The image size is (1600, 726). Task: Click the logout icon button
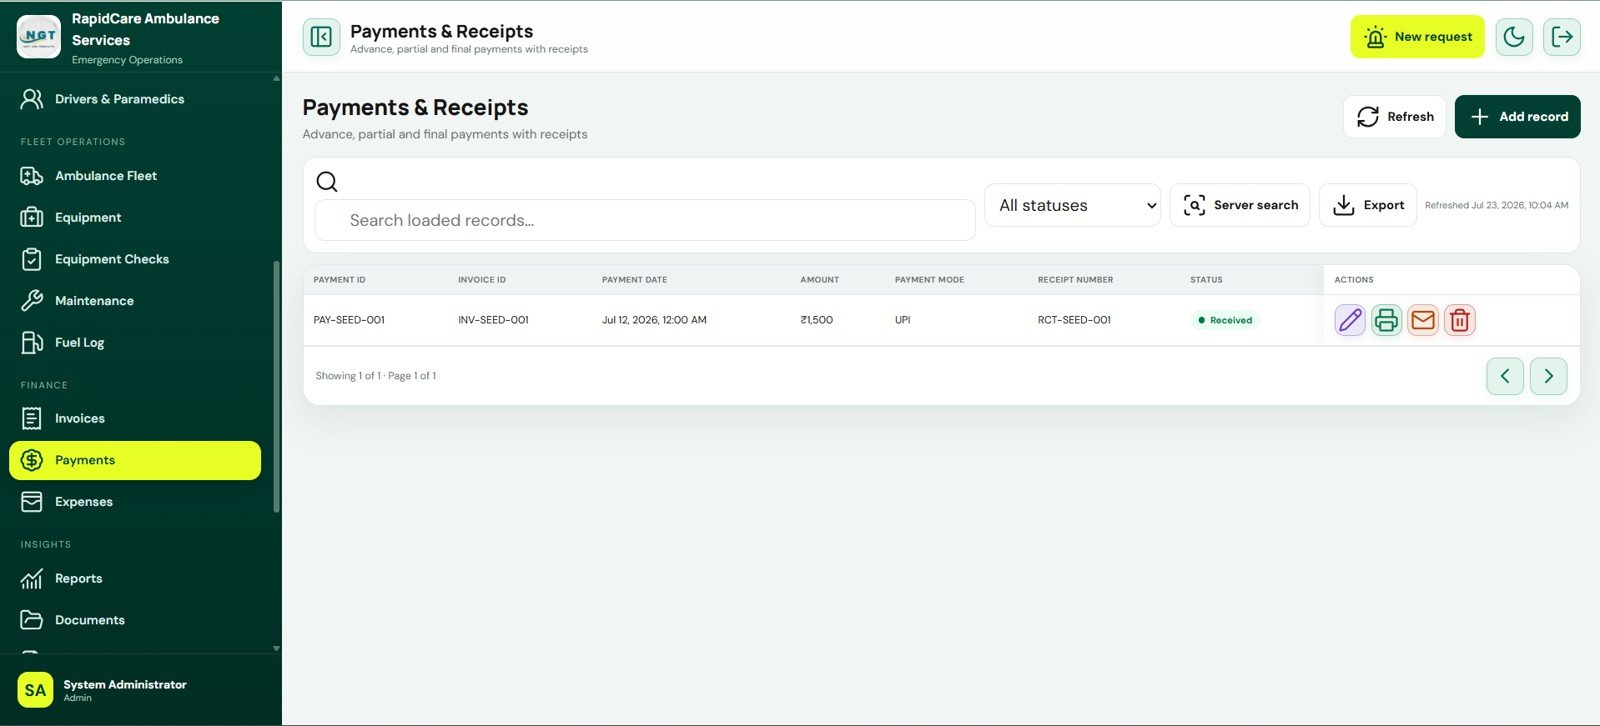coord(1562,37)
